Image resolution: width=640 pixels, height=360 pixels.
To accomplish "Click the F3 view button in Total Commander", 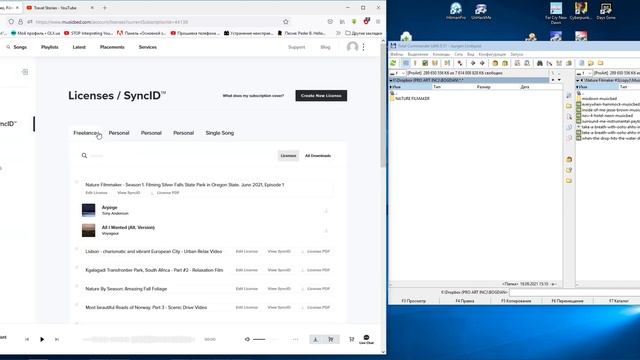I will pyautogui.click(x=413, y=301).
